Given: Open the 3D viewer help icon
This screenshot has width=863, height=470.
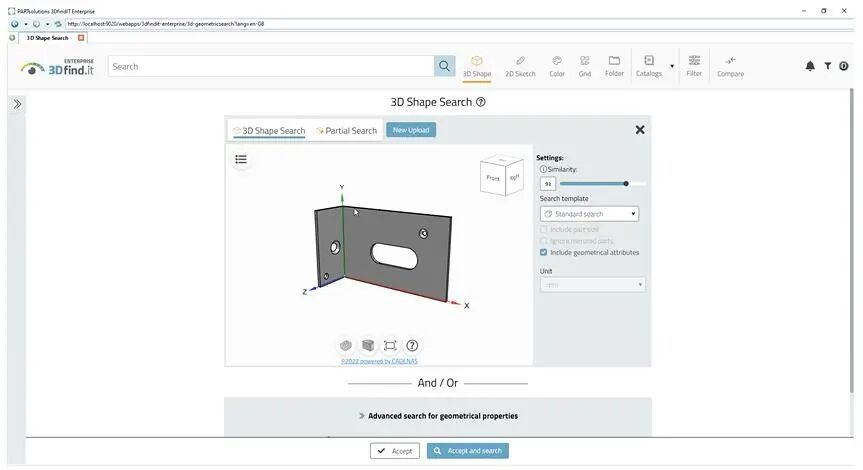Looking at the screenshot, I should tap(412, 346).
